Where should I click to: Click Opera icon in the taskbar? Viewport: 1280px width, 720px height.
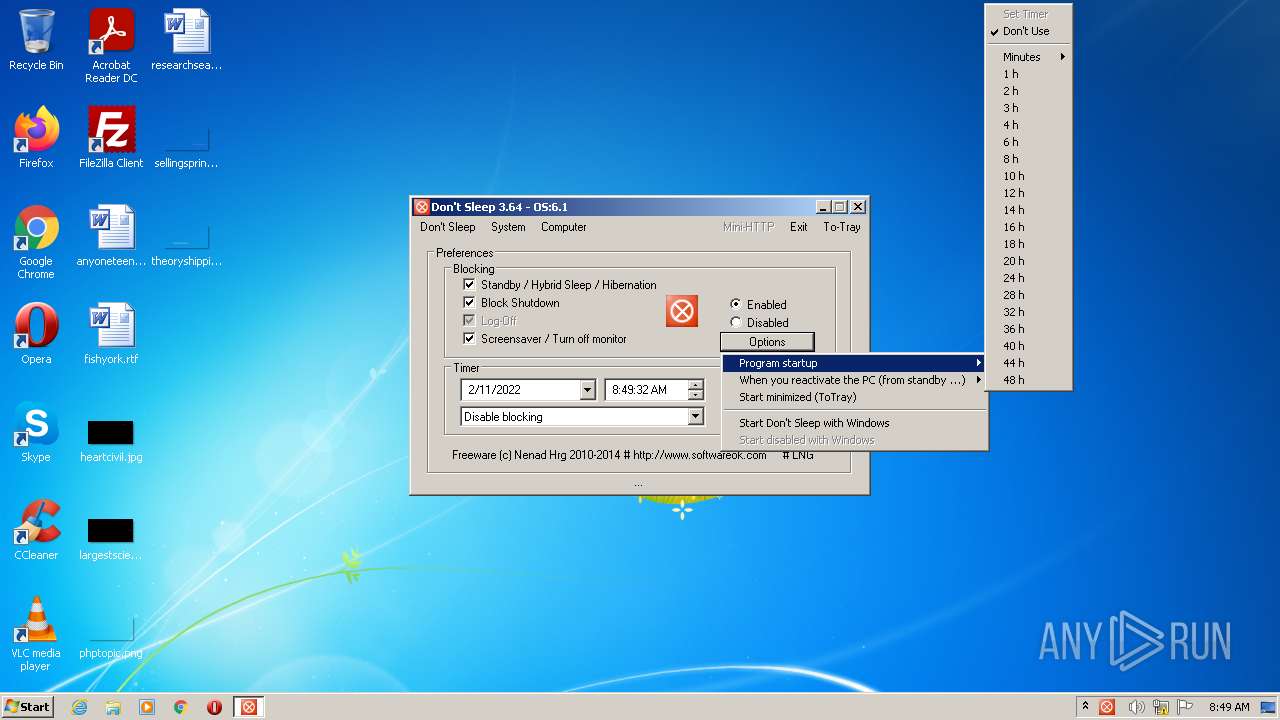click(214, 707)
